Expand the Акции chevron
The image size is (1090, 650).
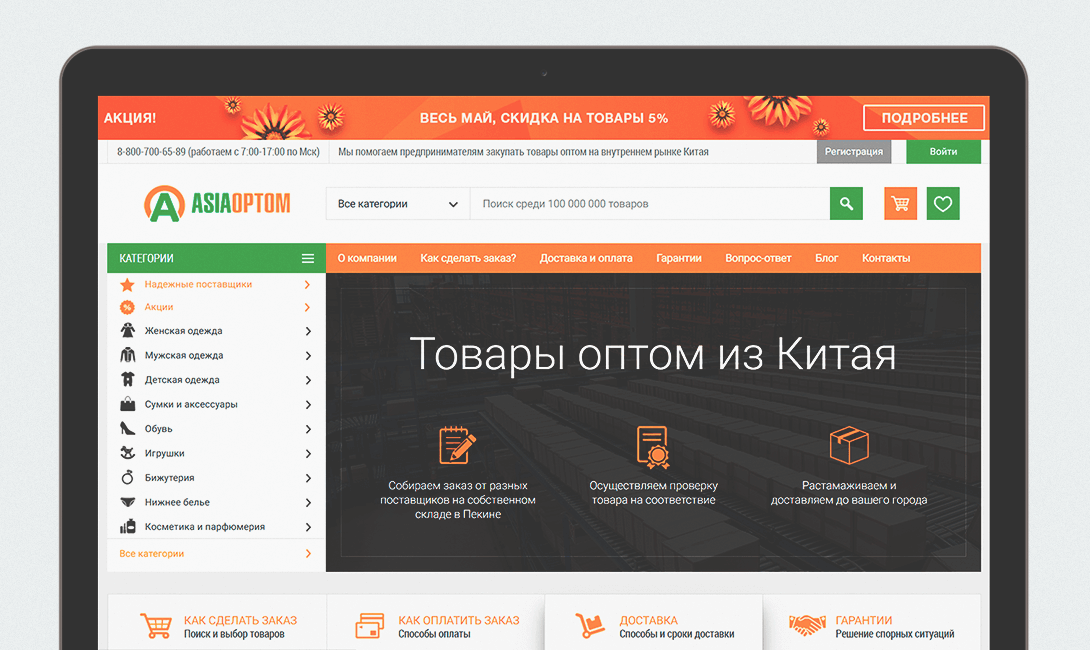307,307
